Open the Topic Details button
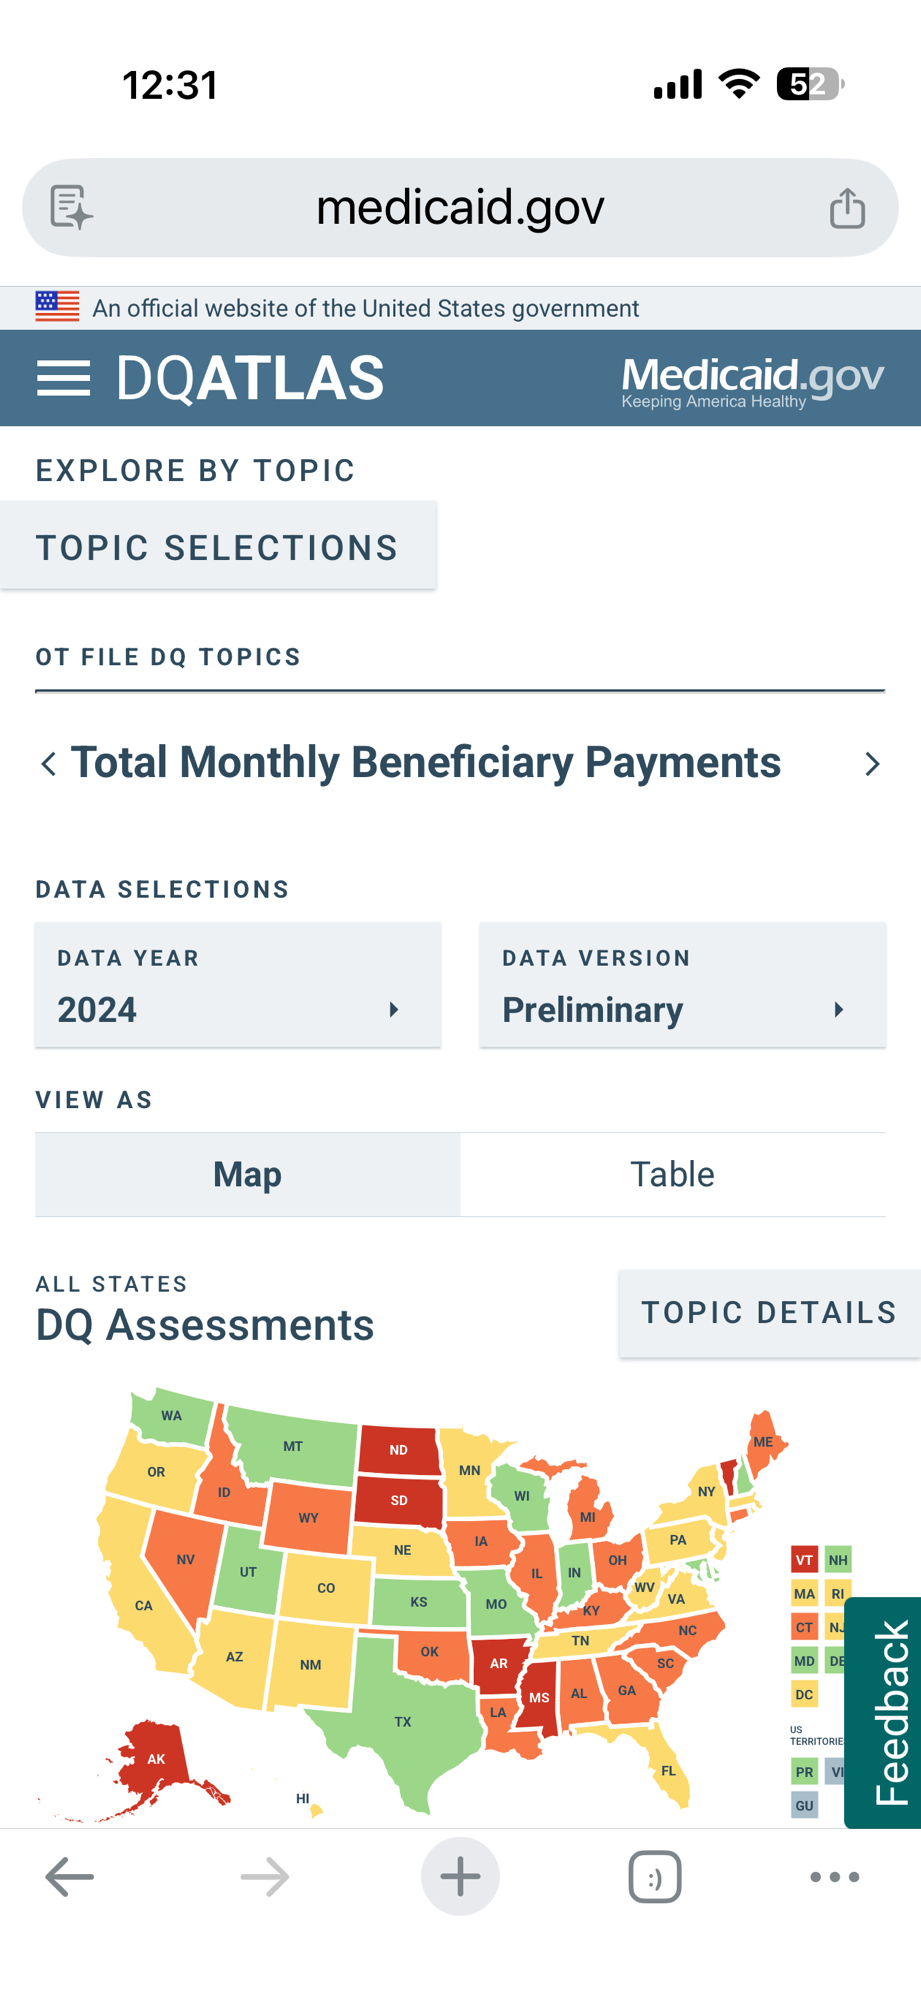Screen dimensions: 921x2000 tap(768, 1313)
